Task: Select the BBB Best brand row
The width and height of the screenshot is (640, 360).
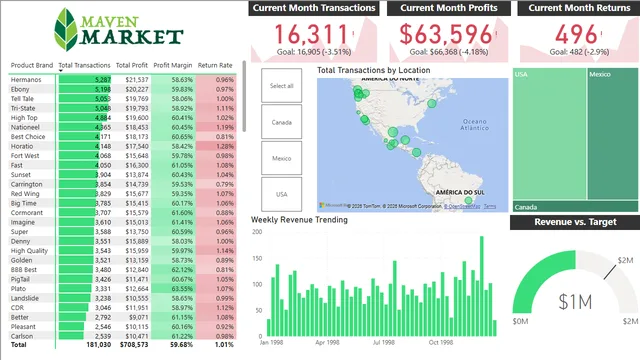Action: point(122,269)
